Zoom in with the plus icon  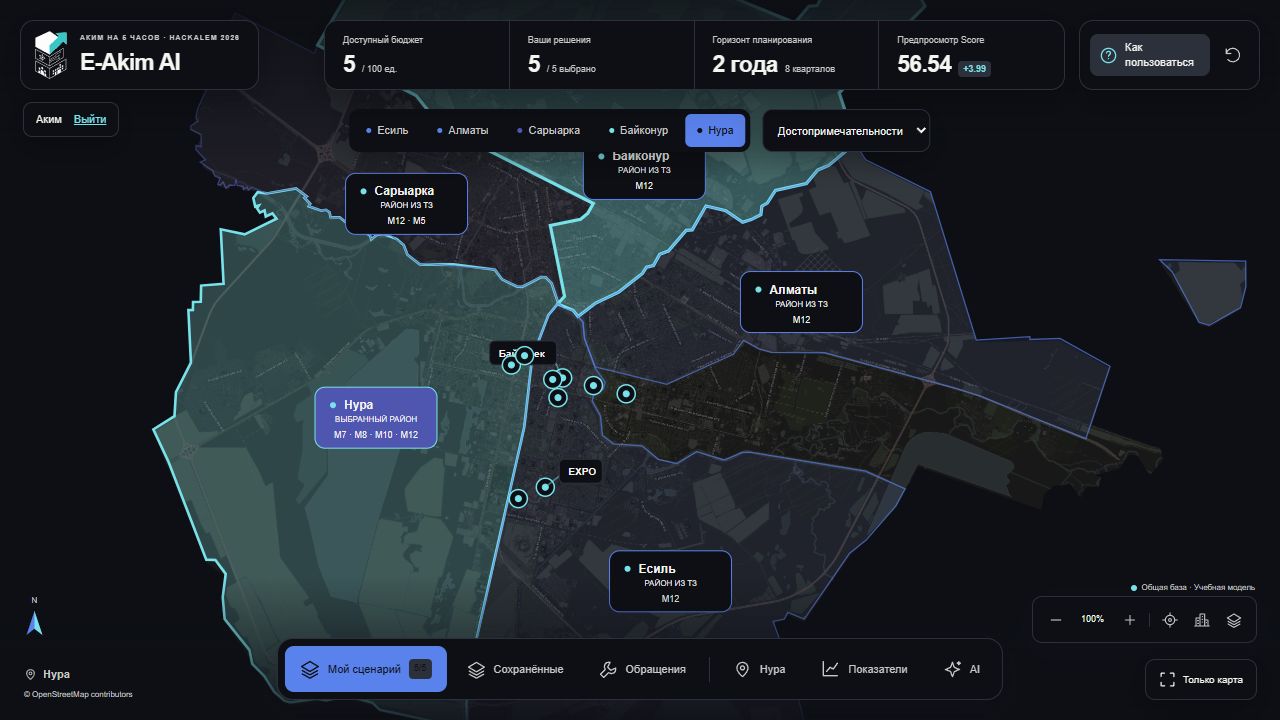coord(1130,620)
